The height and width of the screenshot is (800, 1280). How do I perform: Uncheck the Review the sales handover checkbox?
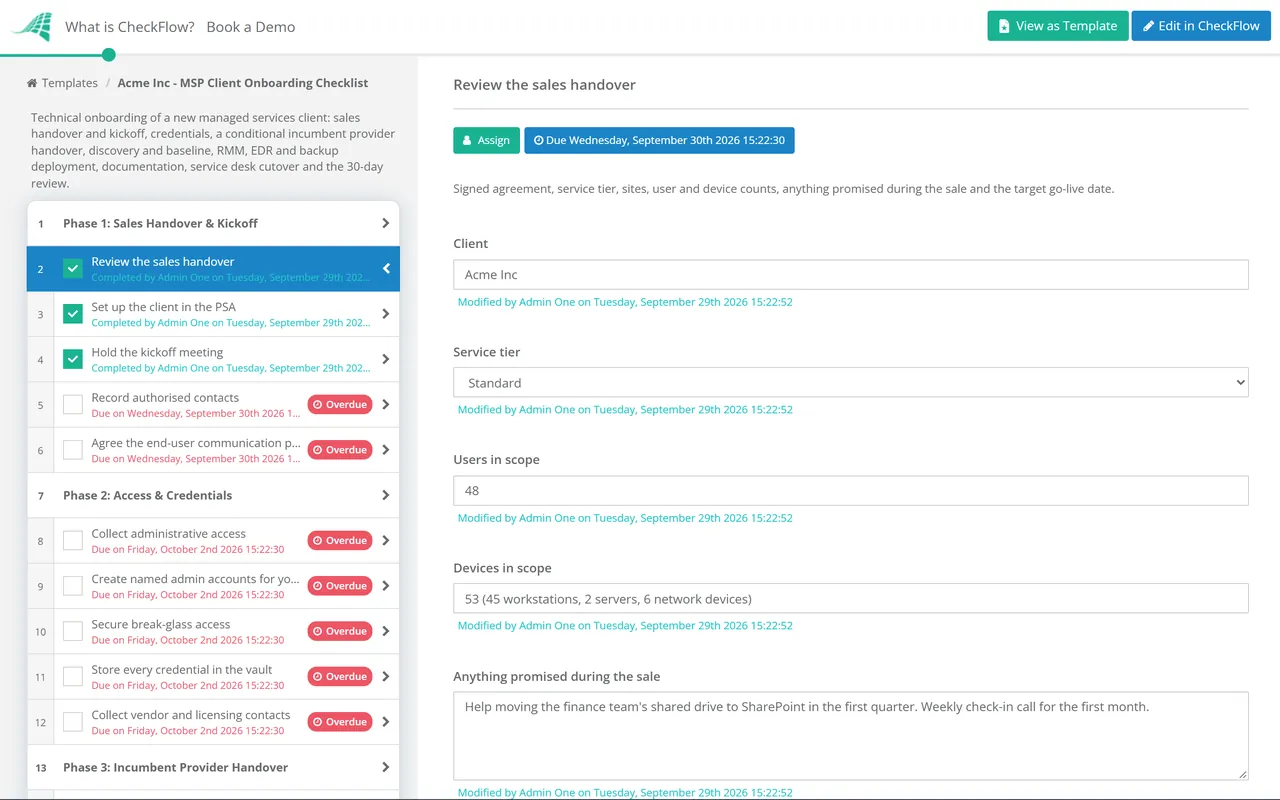[x=73, y=269]
